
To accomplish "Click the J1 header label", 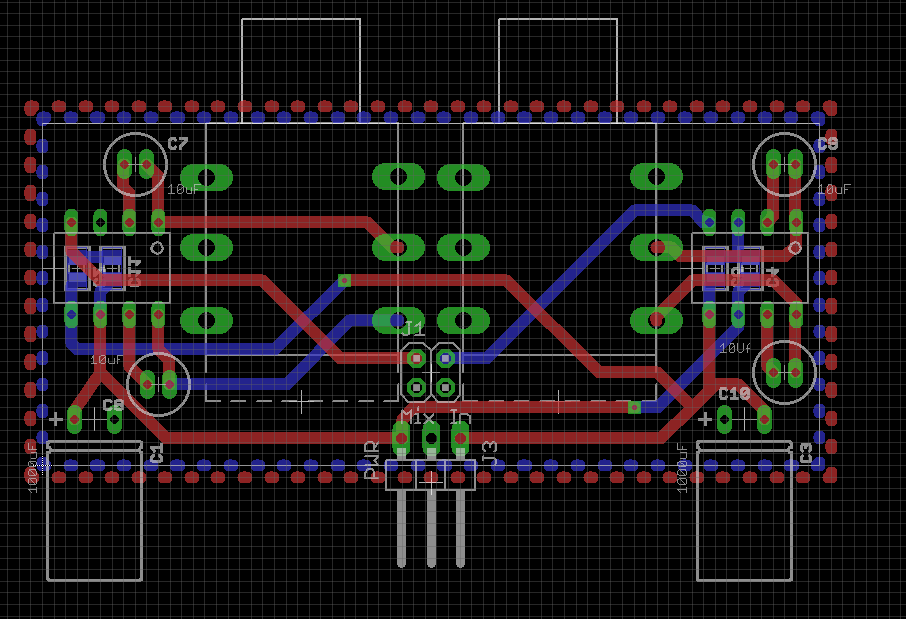I will pos(414,327).
